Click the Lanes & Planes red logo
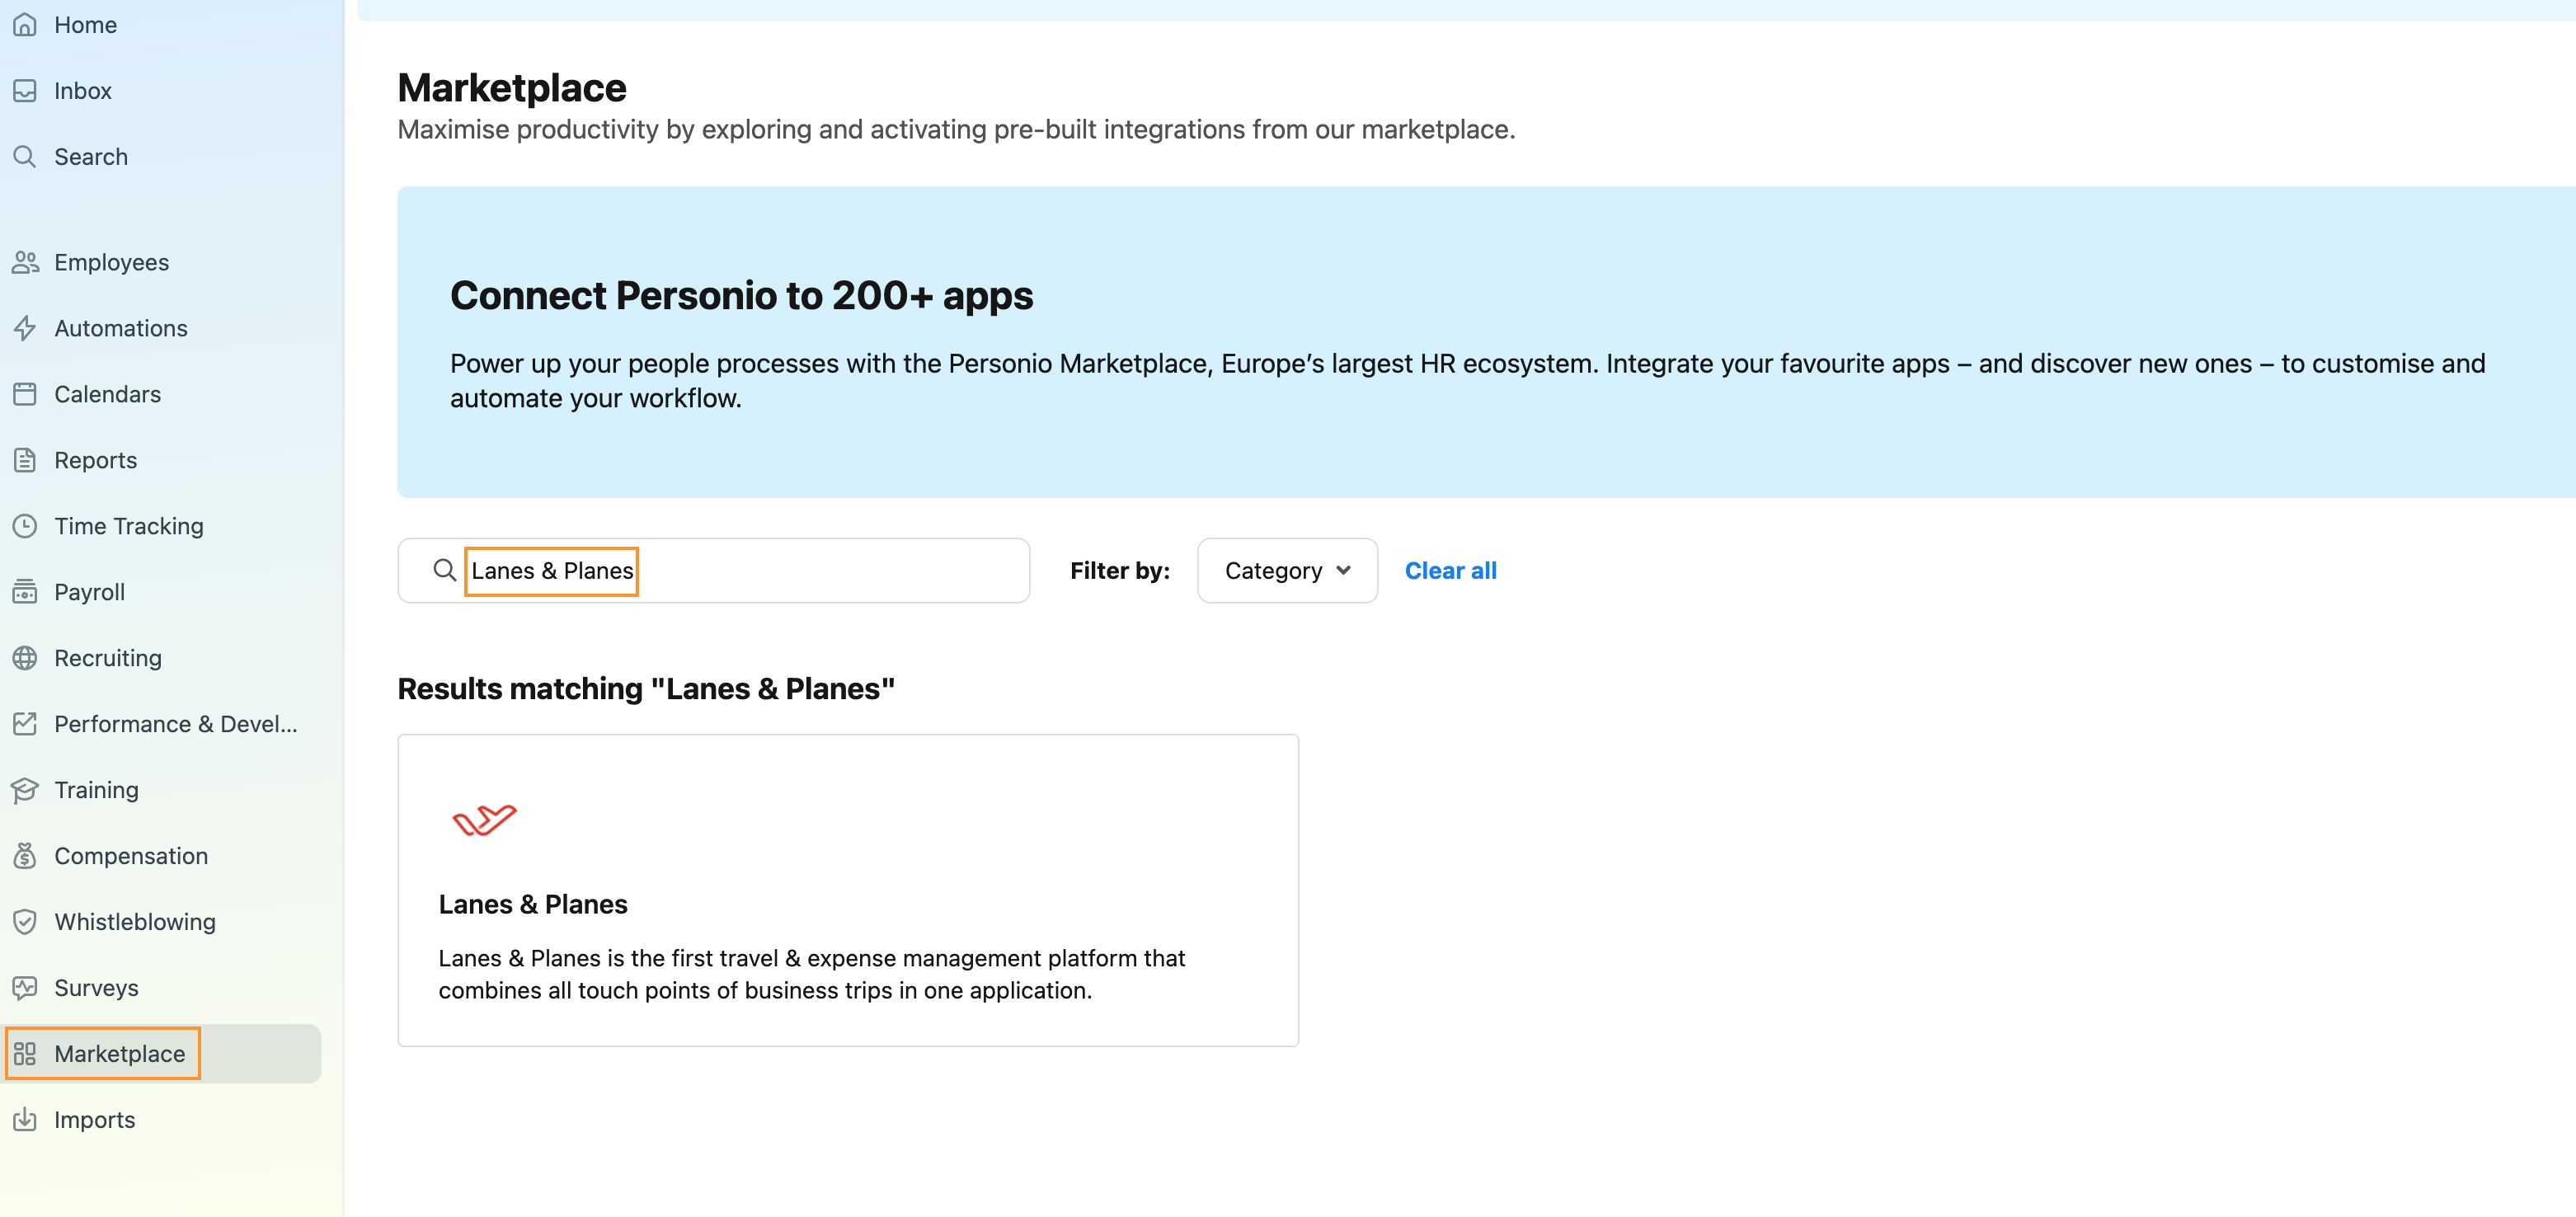The height and width of the screenshot is (1217, 2576). tap(485, 819)
